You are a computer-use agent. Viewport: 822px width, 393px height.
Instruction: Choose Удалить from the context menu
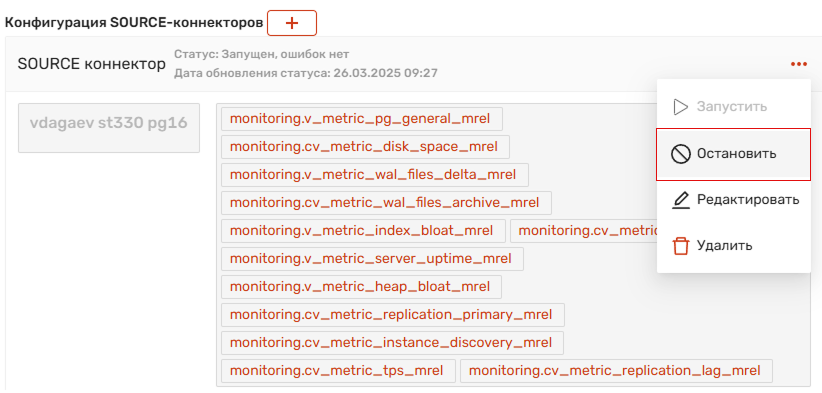[x=733, y=245]
